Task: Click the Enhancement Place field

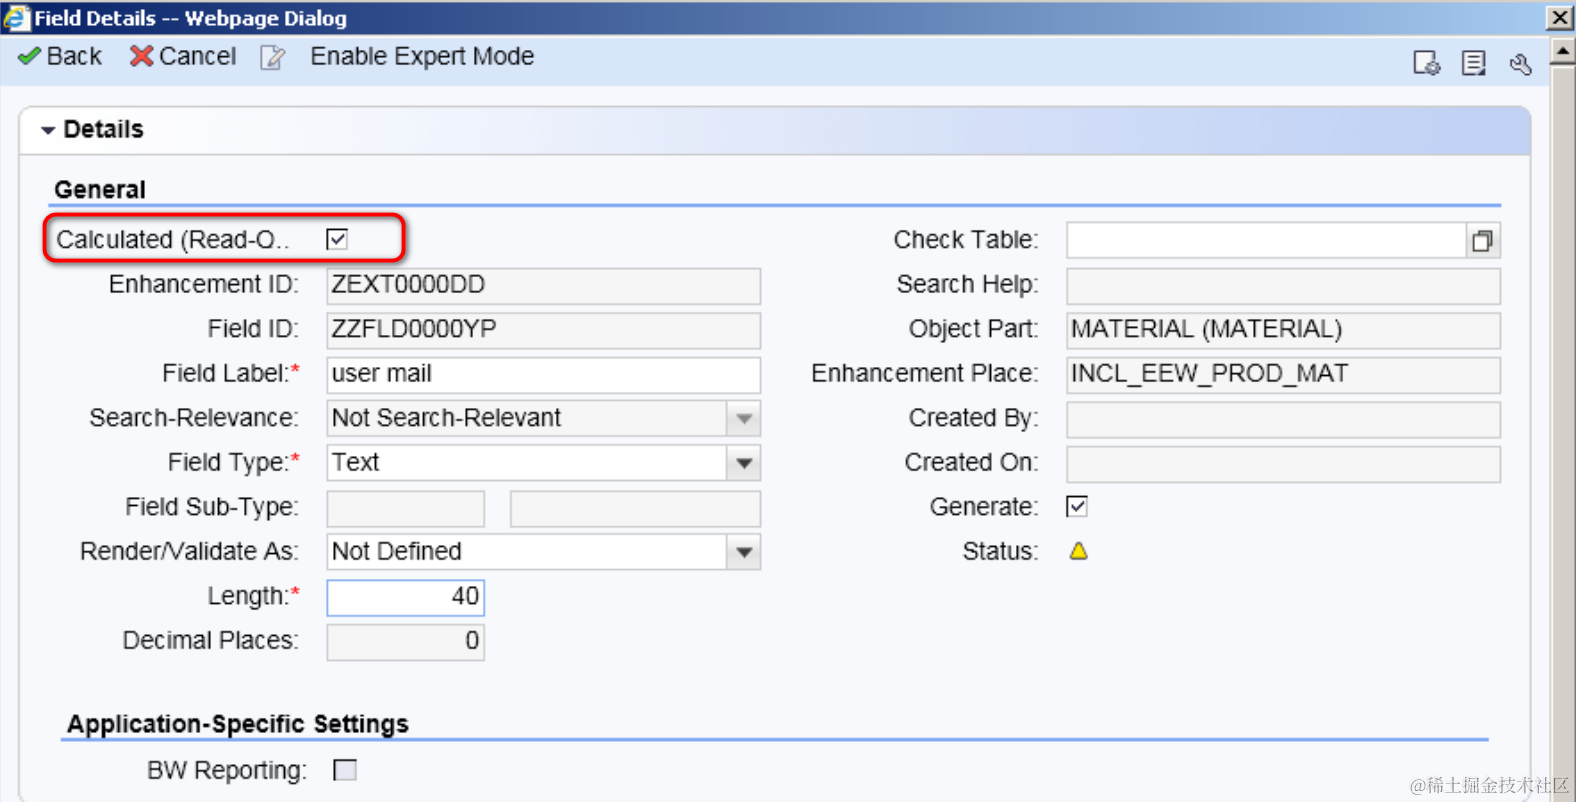Action: point(1283,375)
